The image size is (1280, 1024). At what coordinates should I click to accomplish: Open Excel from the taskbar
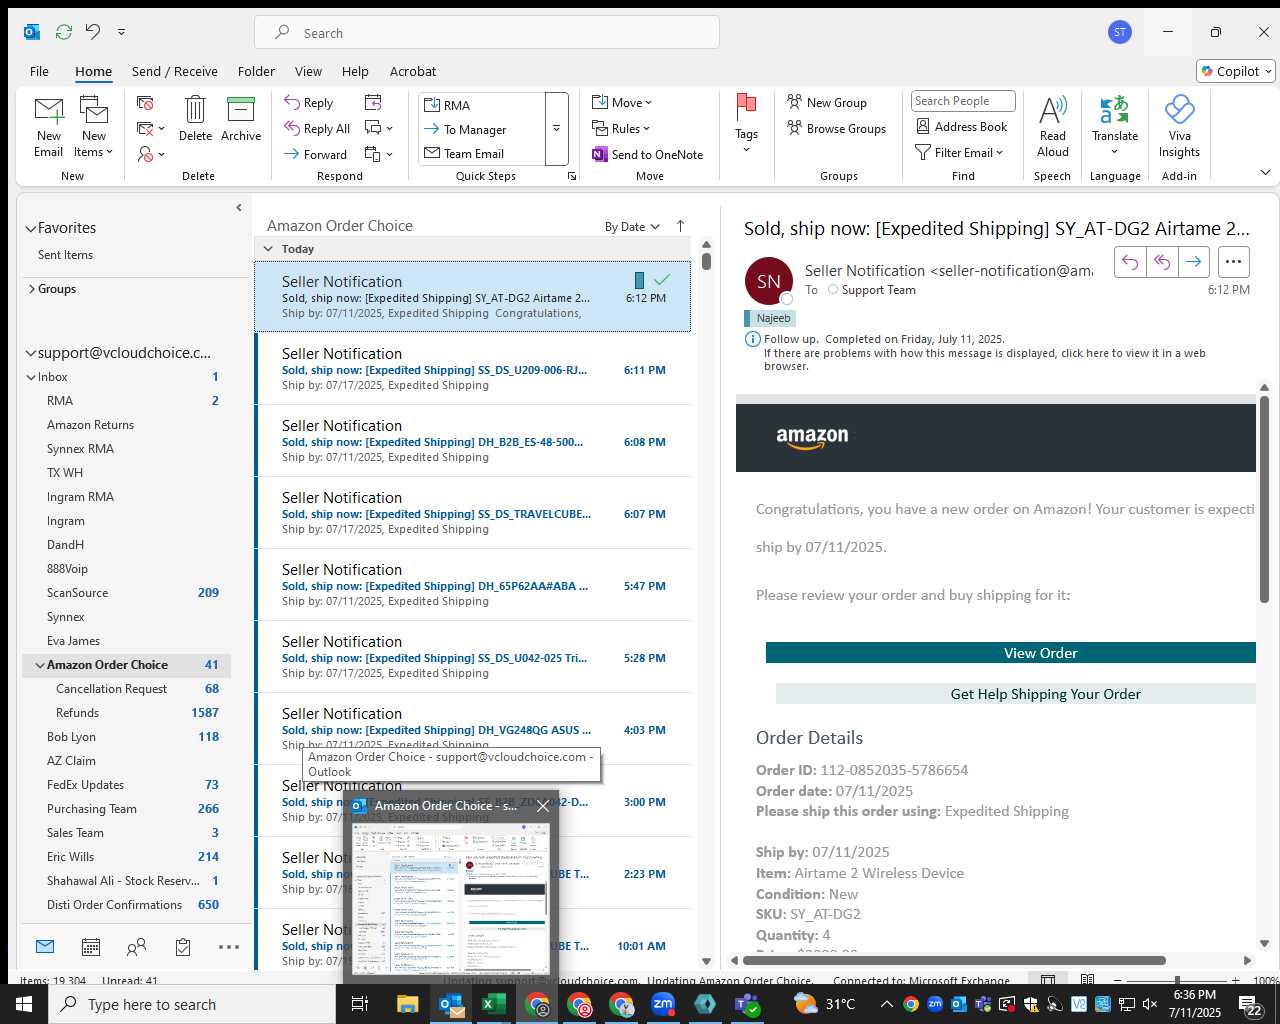tap(494, 1004)
